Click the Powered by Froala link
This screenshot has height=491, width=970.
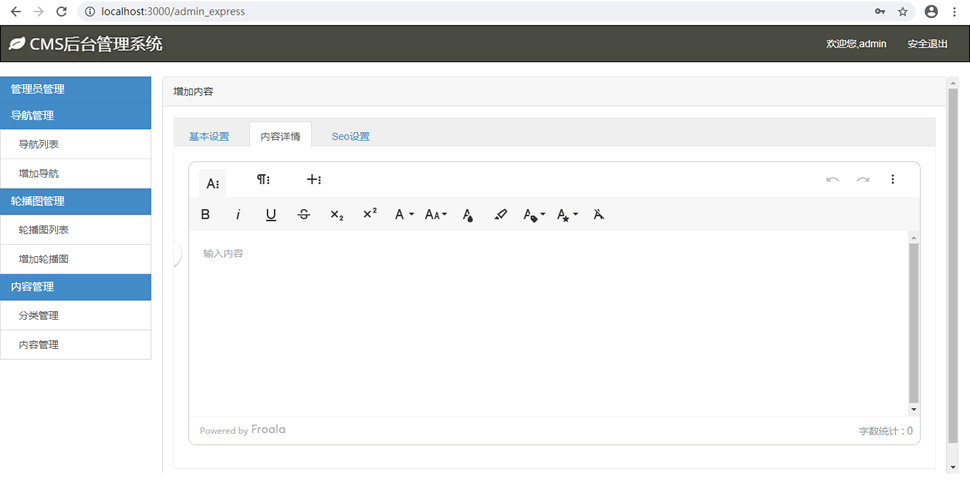242,430
